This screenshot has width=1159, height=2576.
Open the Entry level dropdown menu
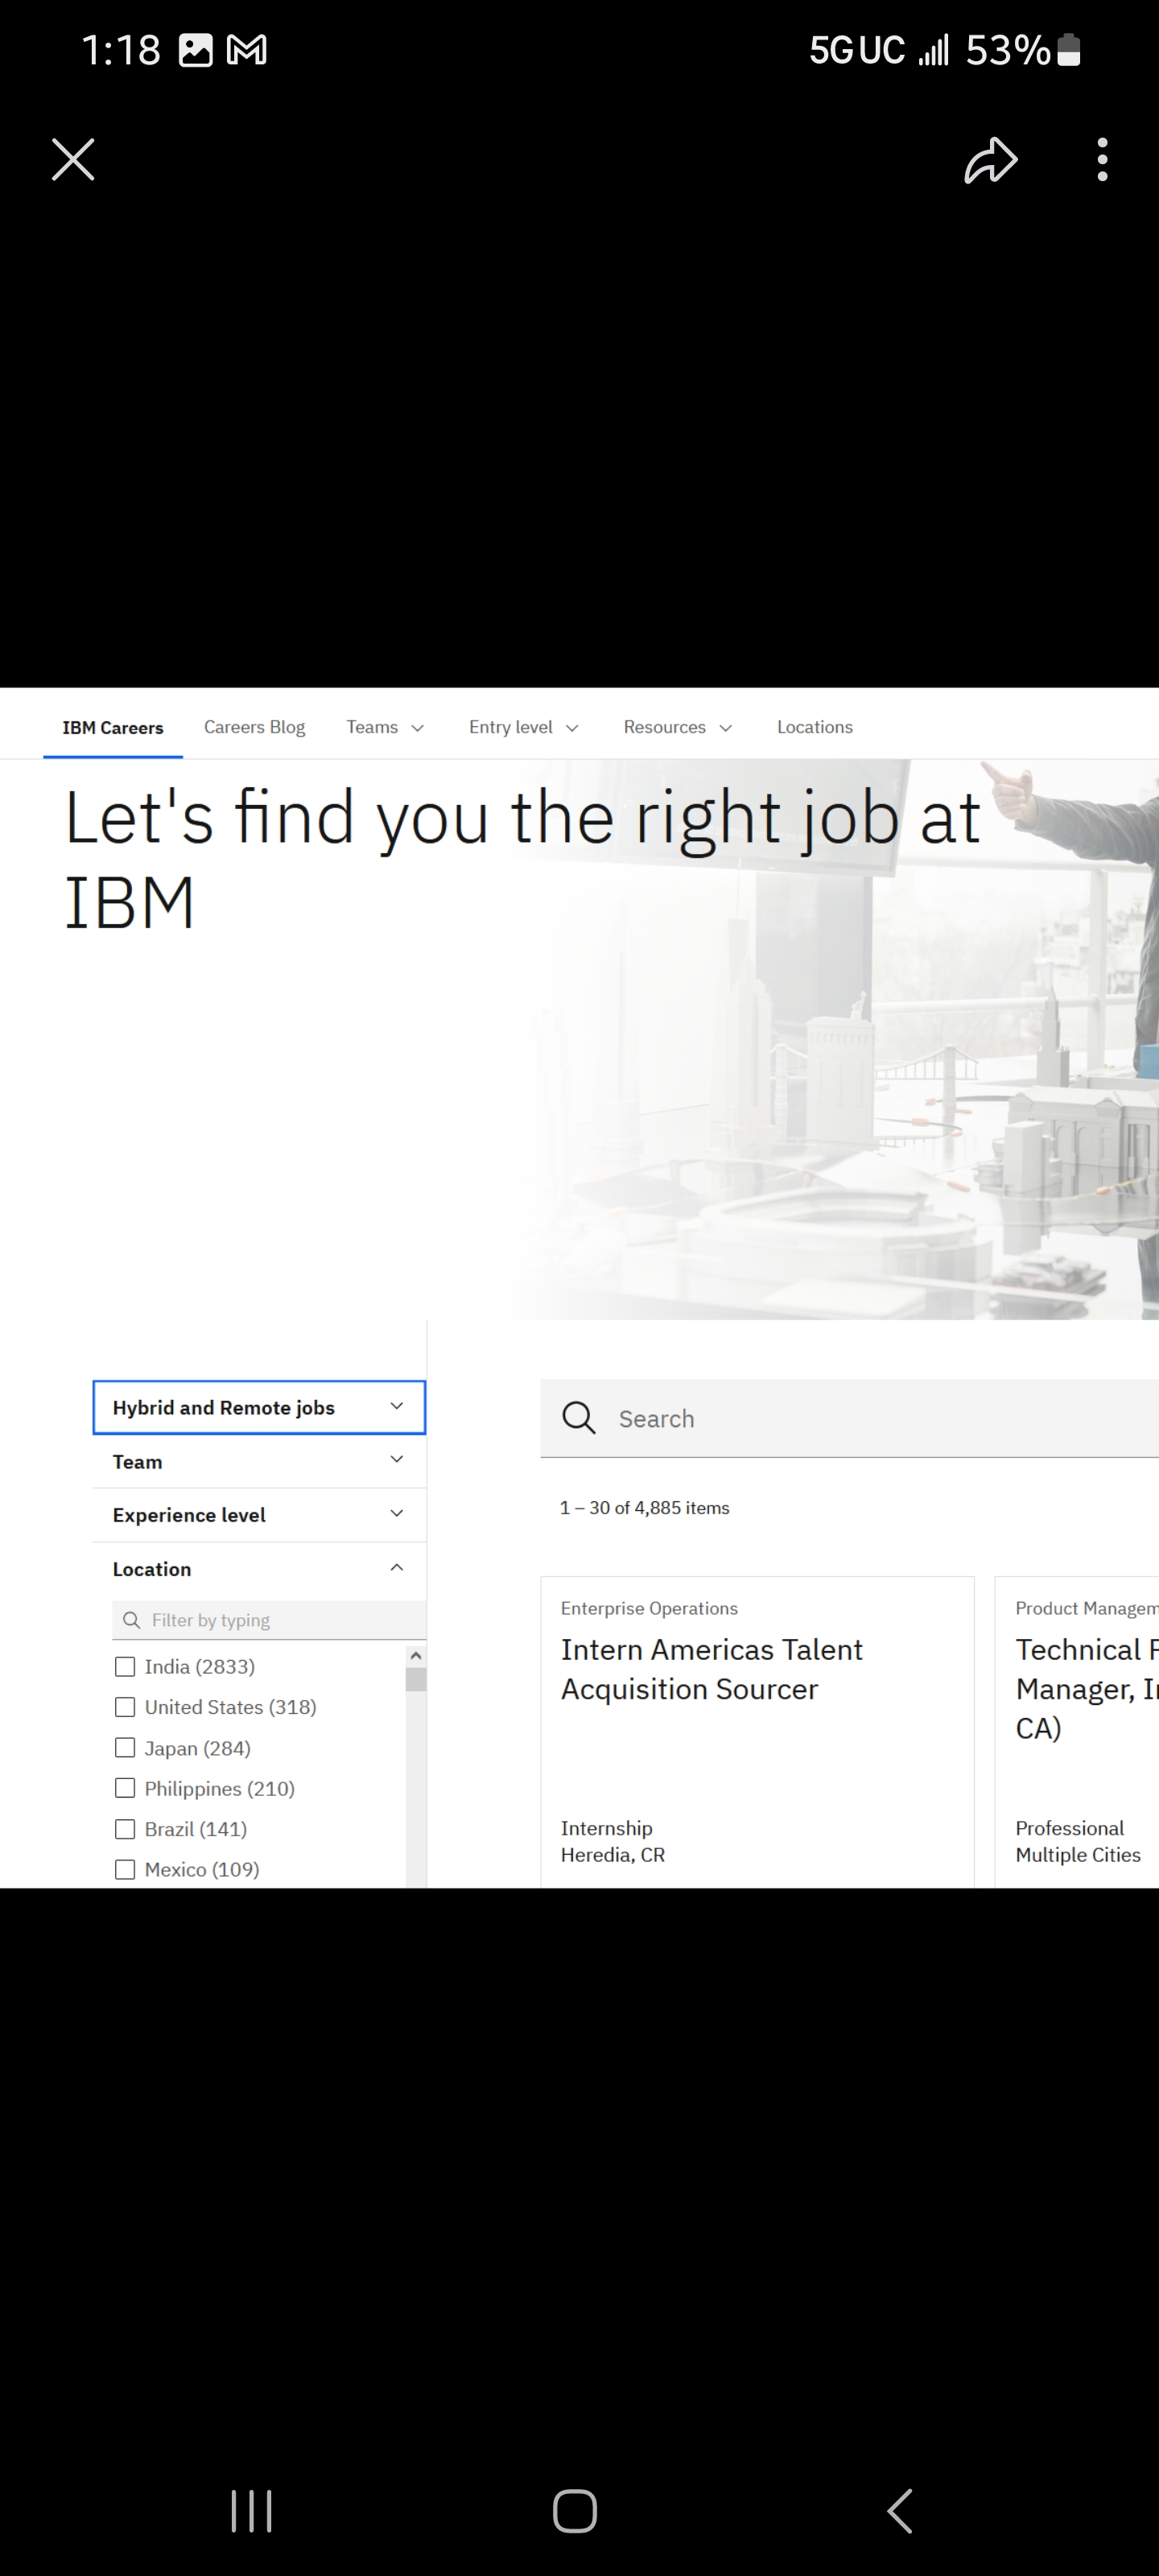(x=523, y=727)
